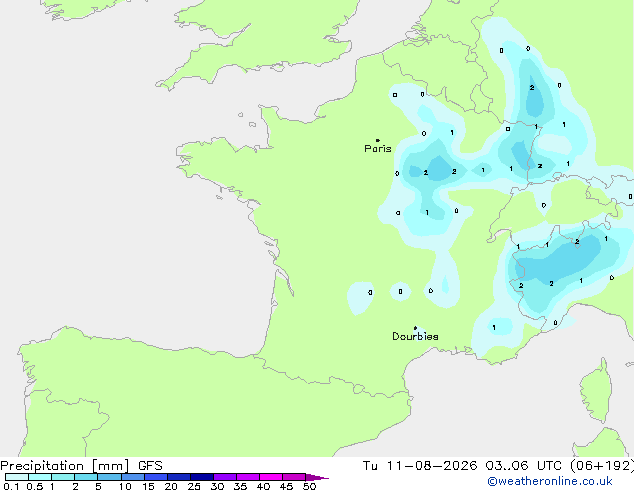The height and width of the screenshot is (490, 634).
Task: Click the above-50 arrow tip of legend
Action: tap(317, 477)
